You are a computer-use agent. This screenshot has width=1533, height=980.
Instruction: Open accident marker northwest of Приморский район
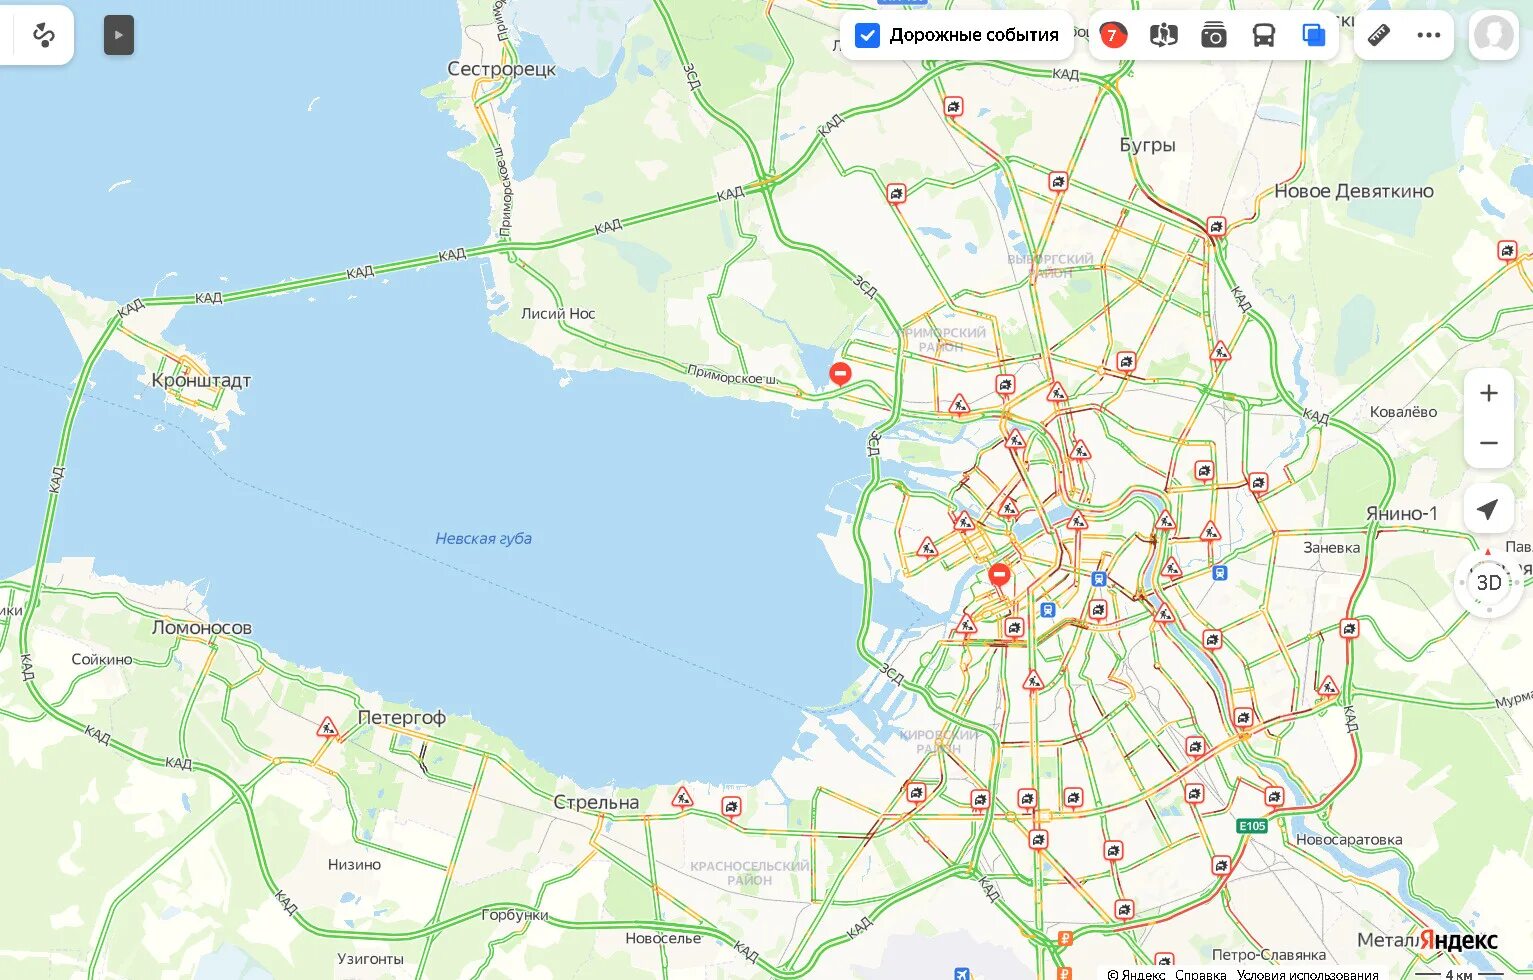896,193
